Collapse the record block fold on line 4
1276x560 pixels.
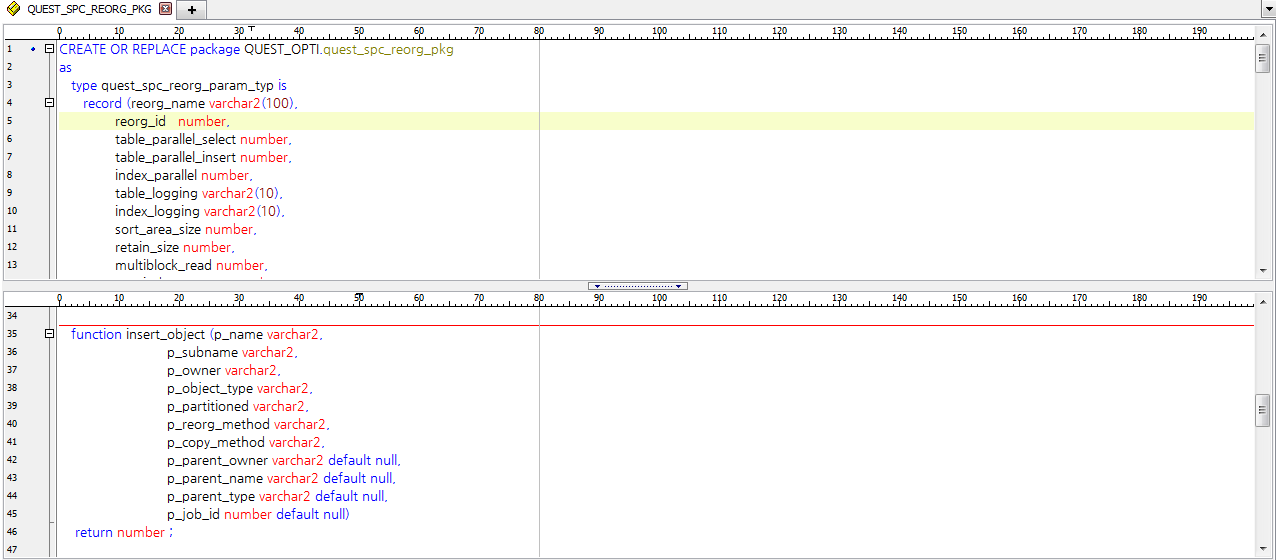[49, 103]
